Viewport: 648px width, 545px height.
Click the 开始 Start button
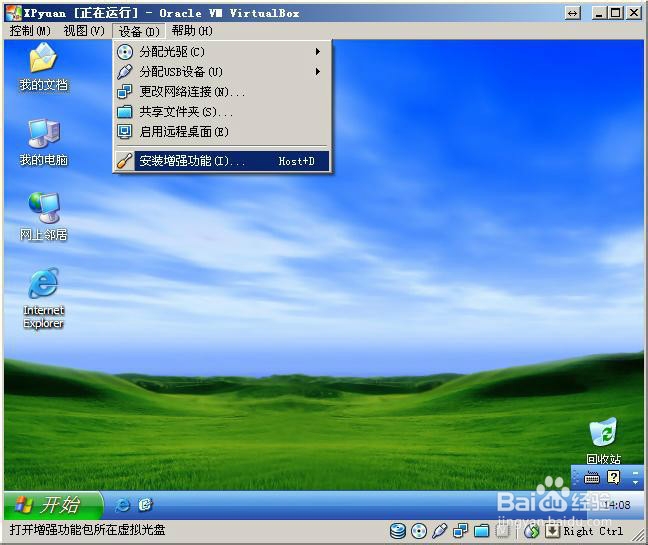[53, 505]
